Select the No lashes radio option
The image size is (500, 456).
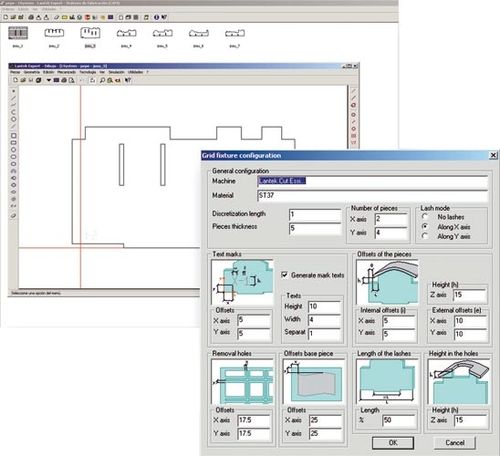point(425,217)
